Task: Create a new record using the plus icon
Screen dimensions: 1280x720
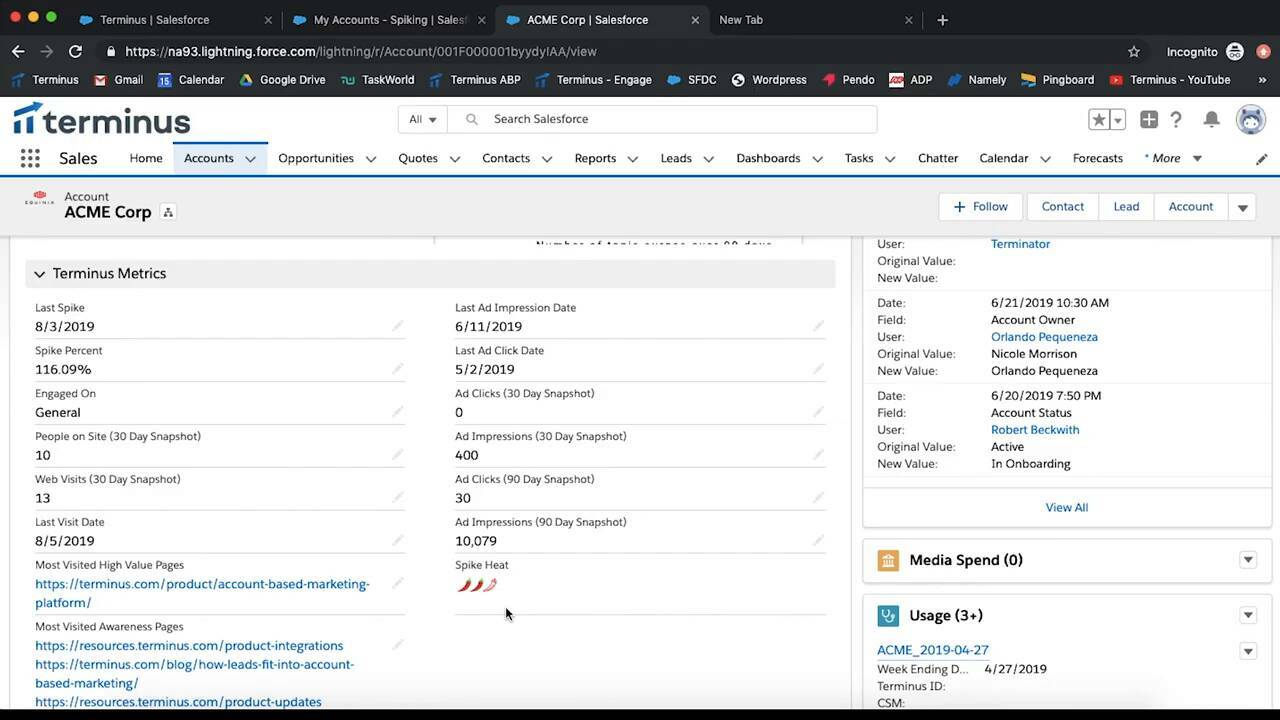Action: coord(1148,119)
